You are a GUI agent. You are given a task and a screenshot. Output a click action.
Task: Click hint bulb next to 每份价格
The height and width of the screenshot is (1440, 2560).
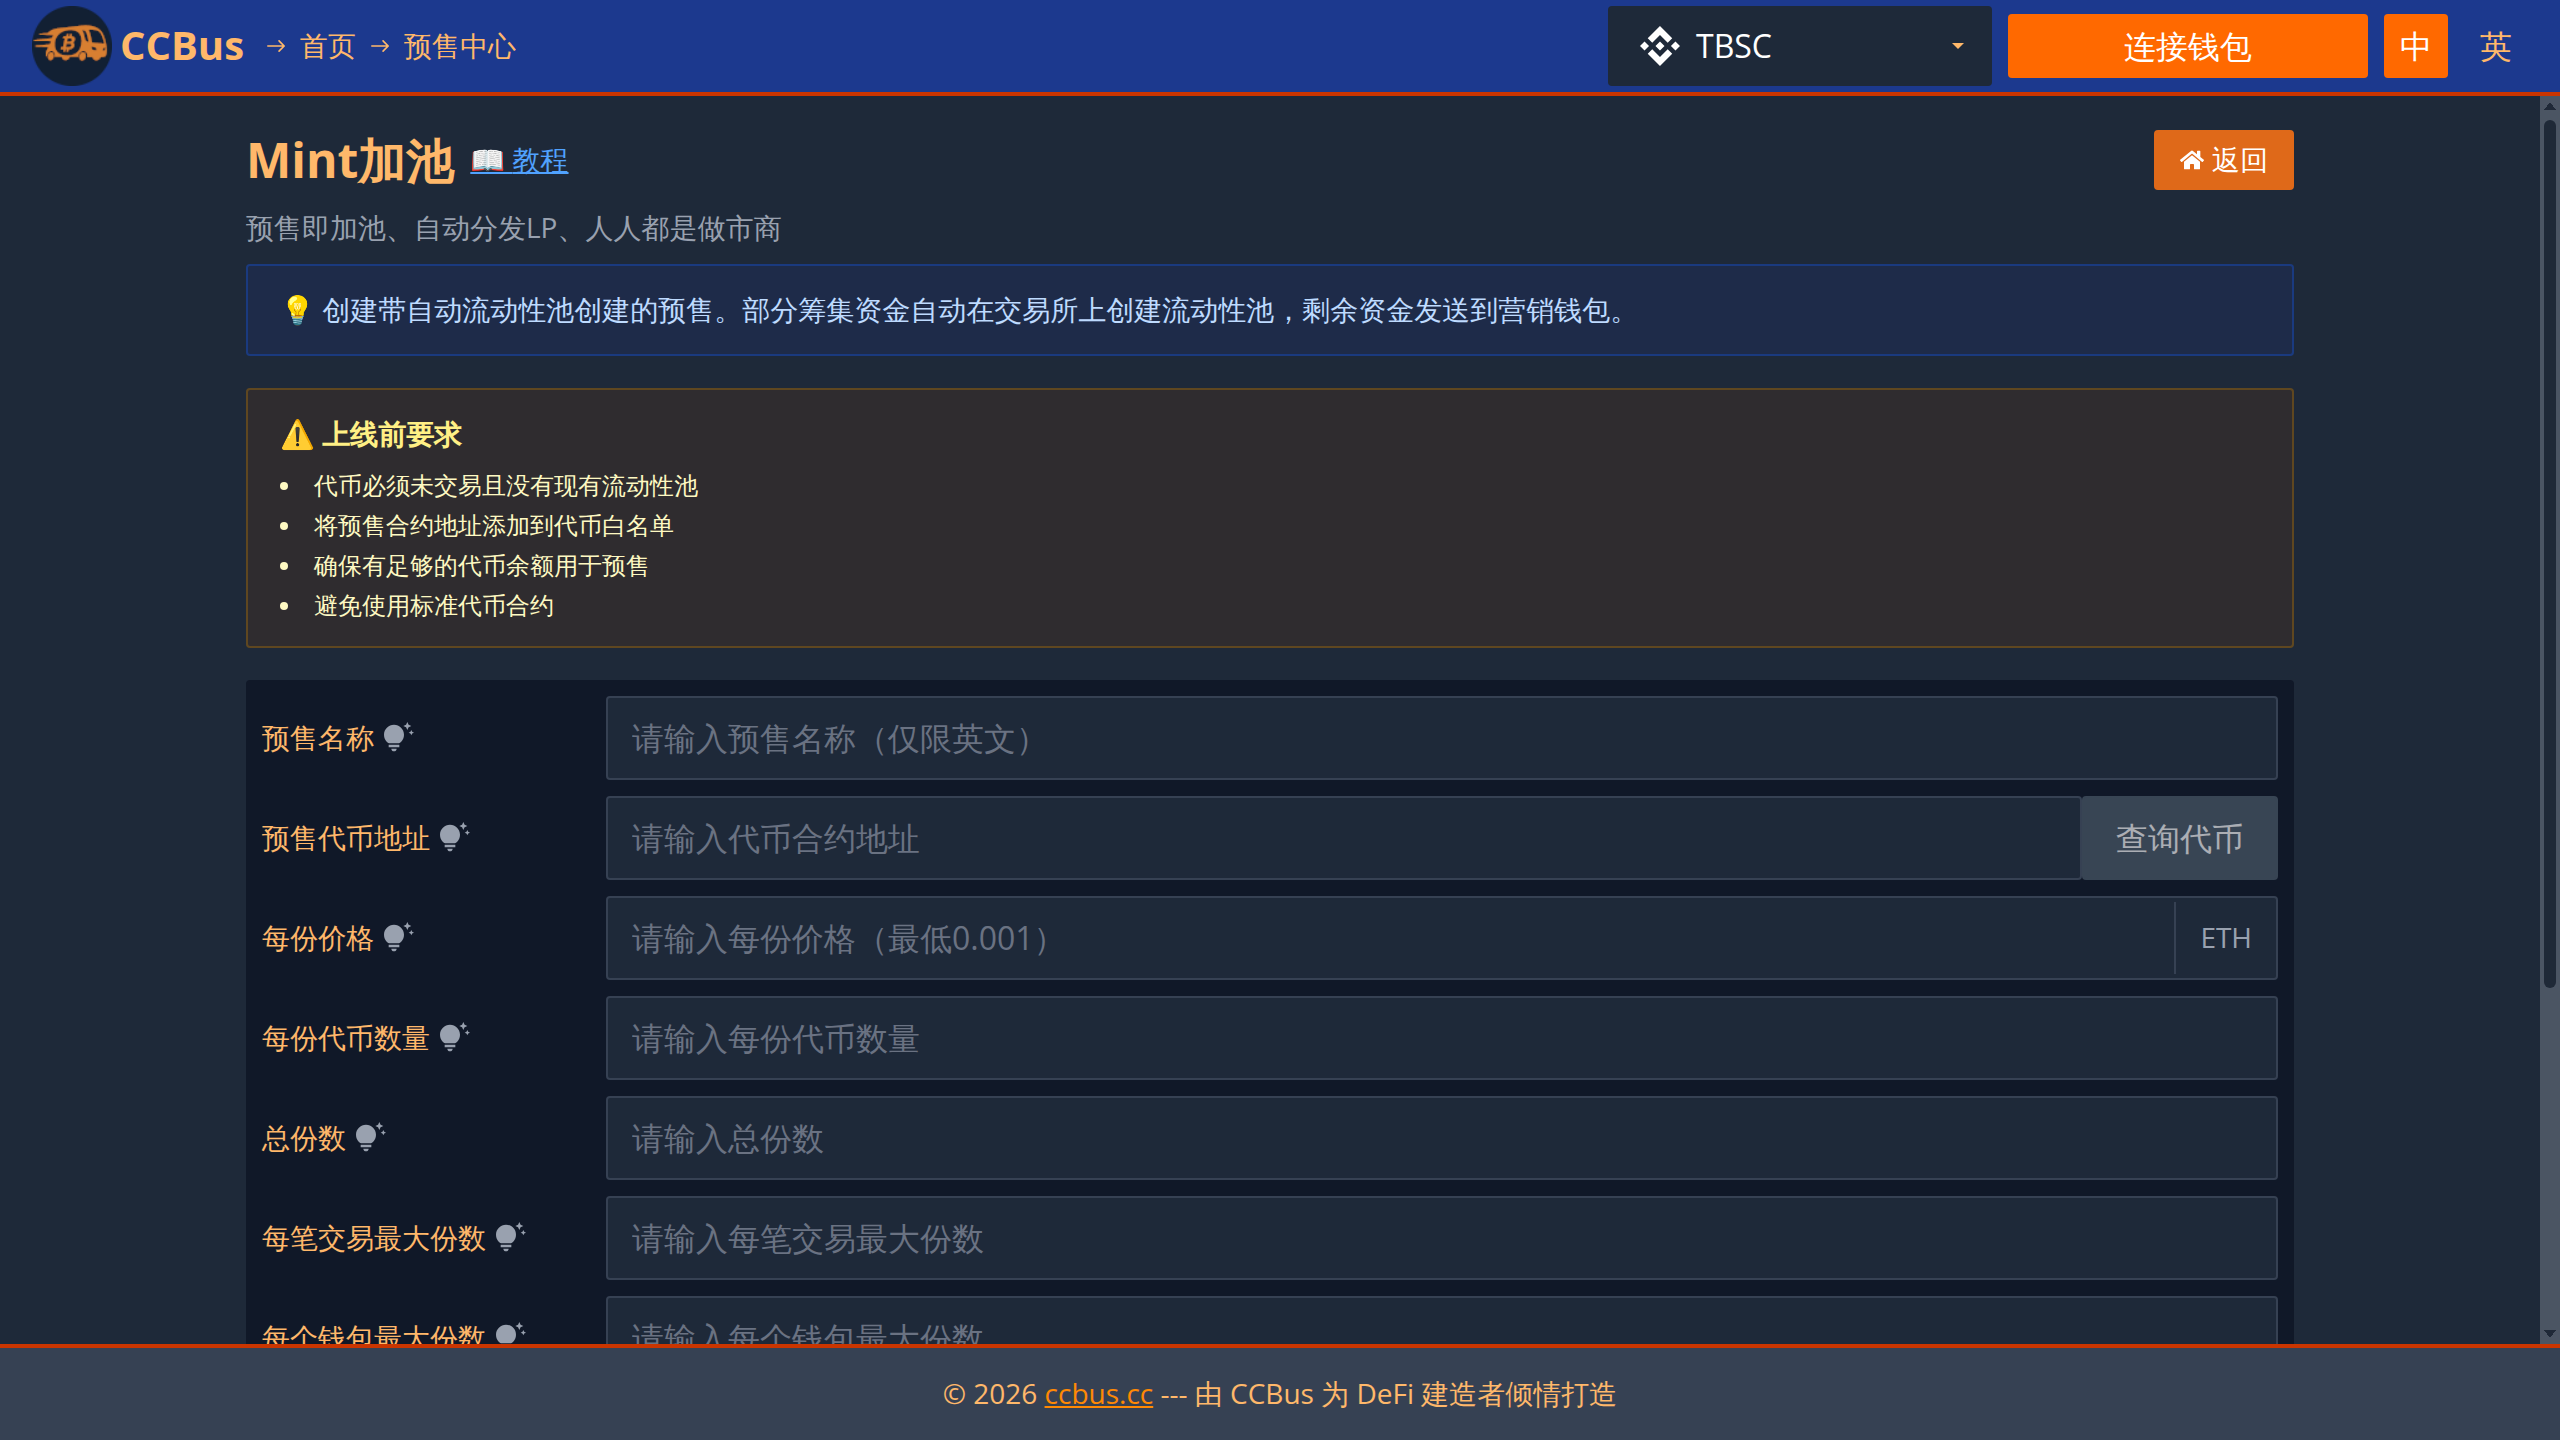click(397, 938)
